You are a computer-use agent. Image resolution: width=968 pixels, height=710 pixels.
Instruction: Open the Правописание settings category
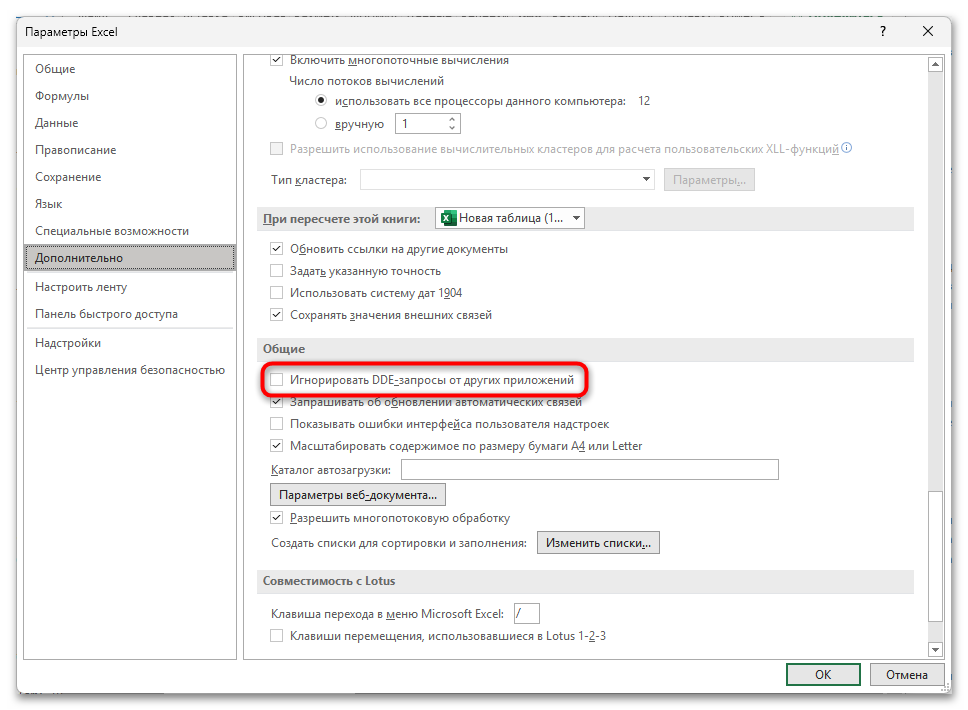pos(130,150)
